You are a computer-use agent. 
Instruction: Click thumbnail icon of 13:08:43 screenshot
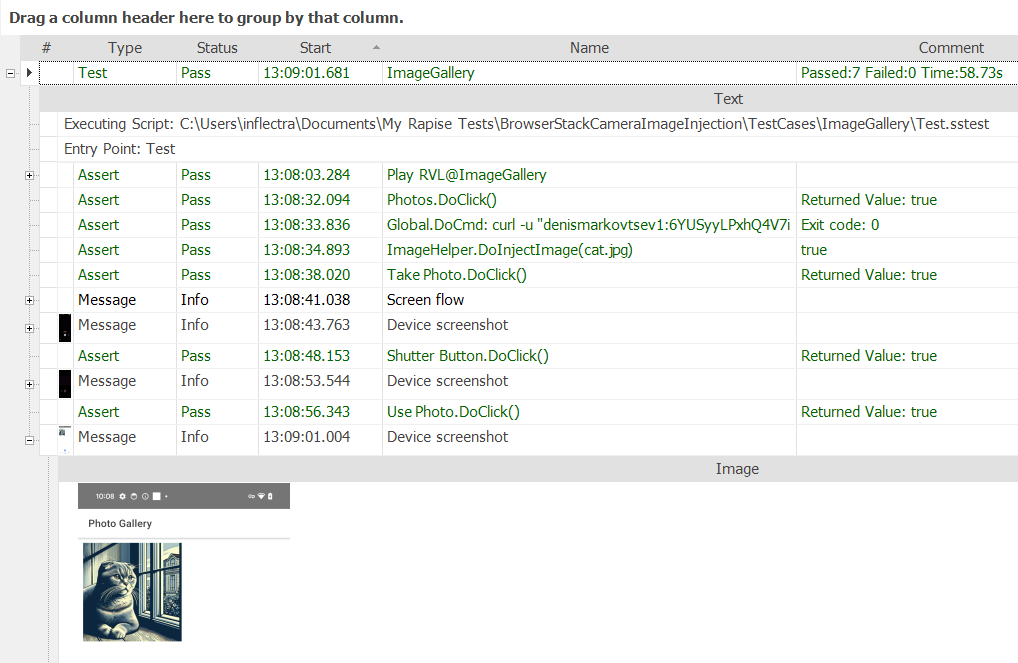pyautogui.click(x=65, y=328)
